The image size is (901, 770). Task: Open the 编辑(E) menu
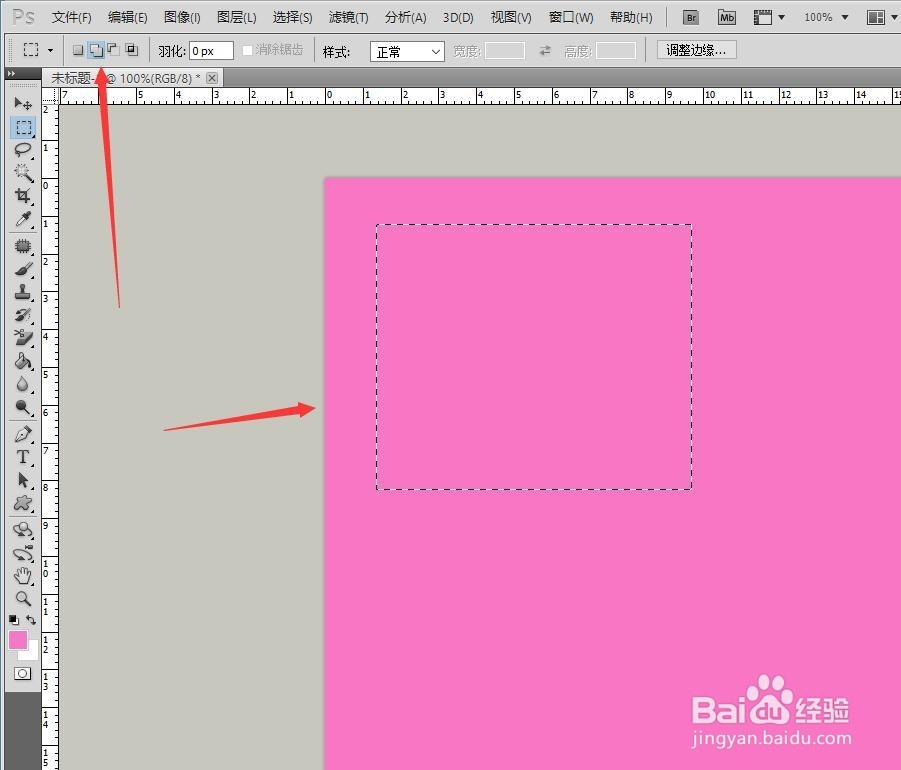[128, 17]
